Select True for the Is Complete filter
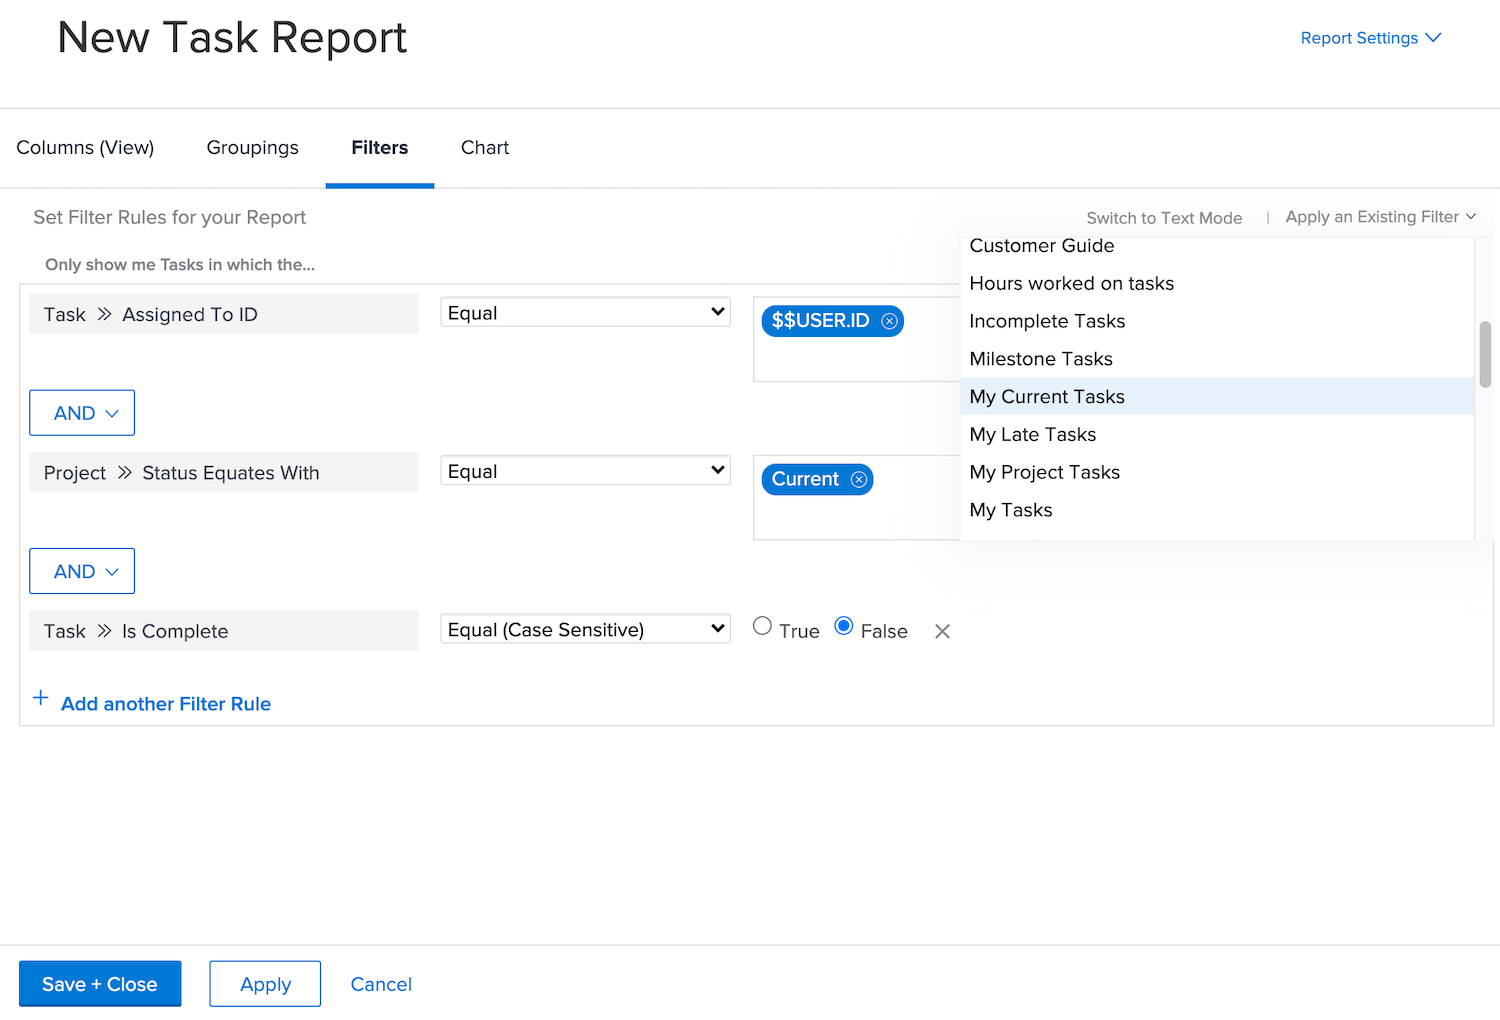 tap(762, 625)
